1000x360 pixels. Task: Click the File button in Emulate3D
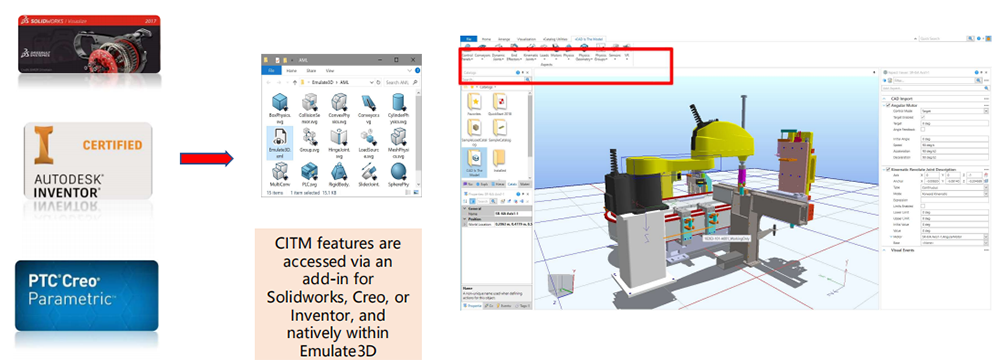469,39
